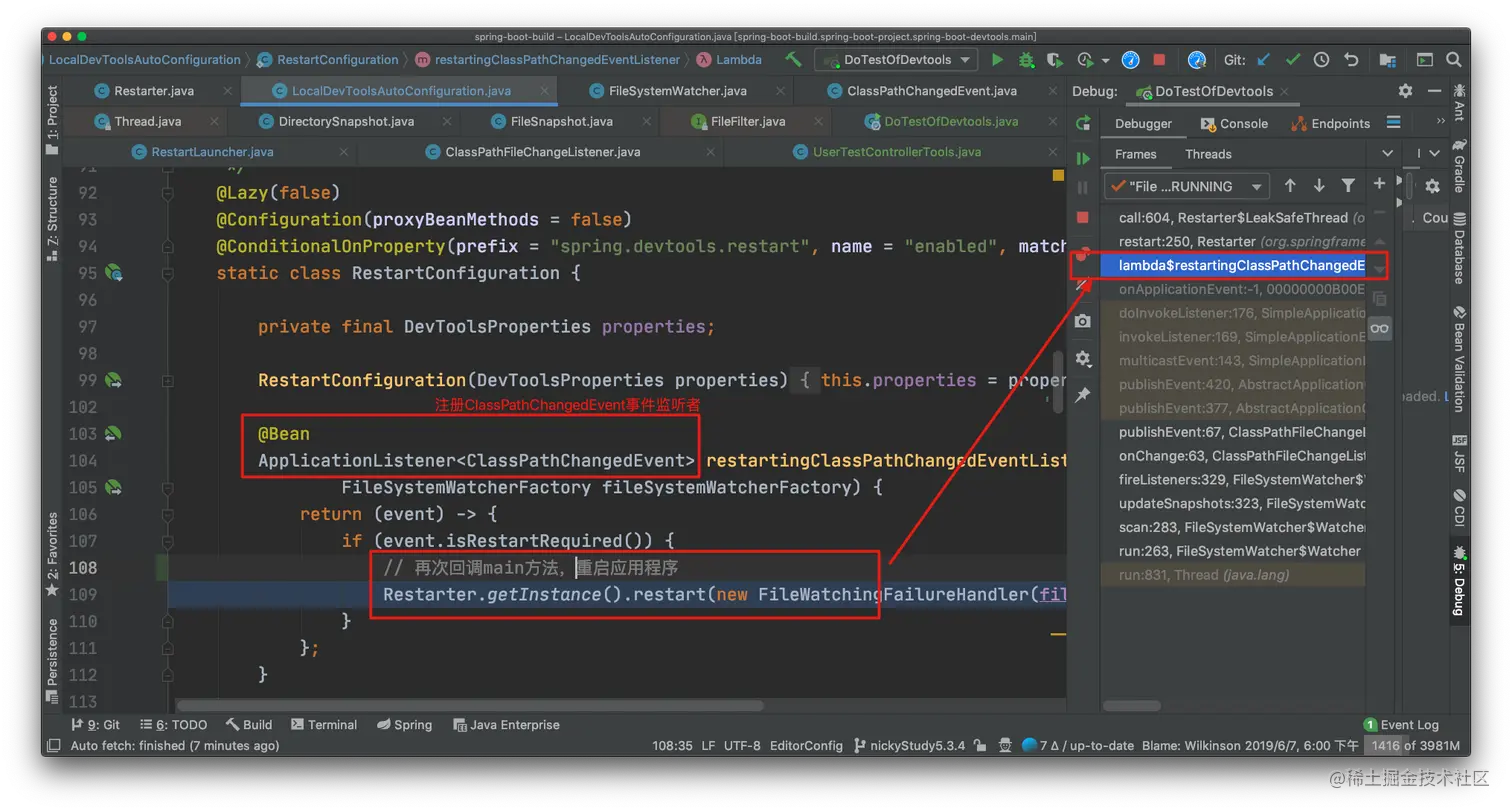Run with coverage shield icon
The height and width of the screenshot is (811, 1512).
pyautogui.click(x=1056, y=60)
